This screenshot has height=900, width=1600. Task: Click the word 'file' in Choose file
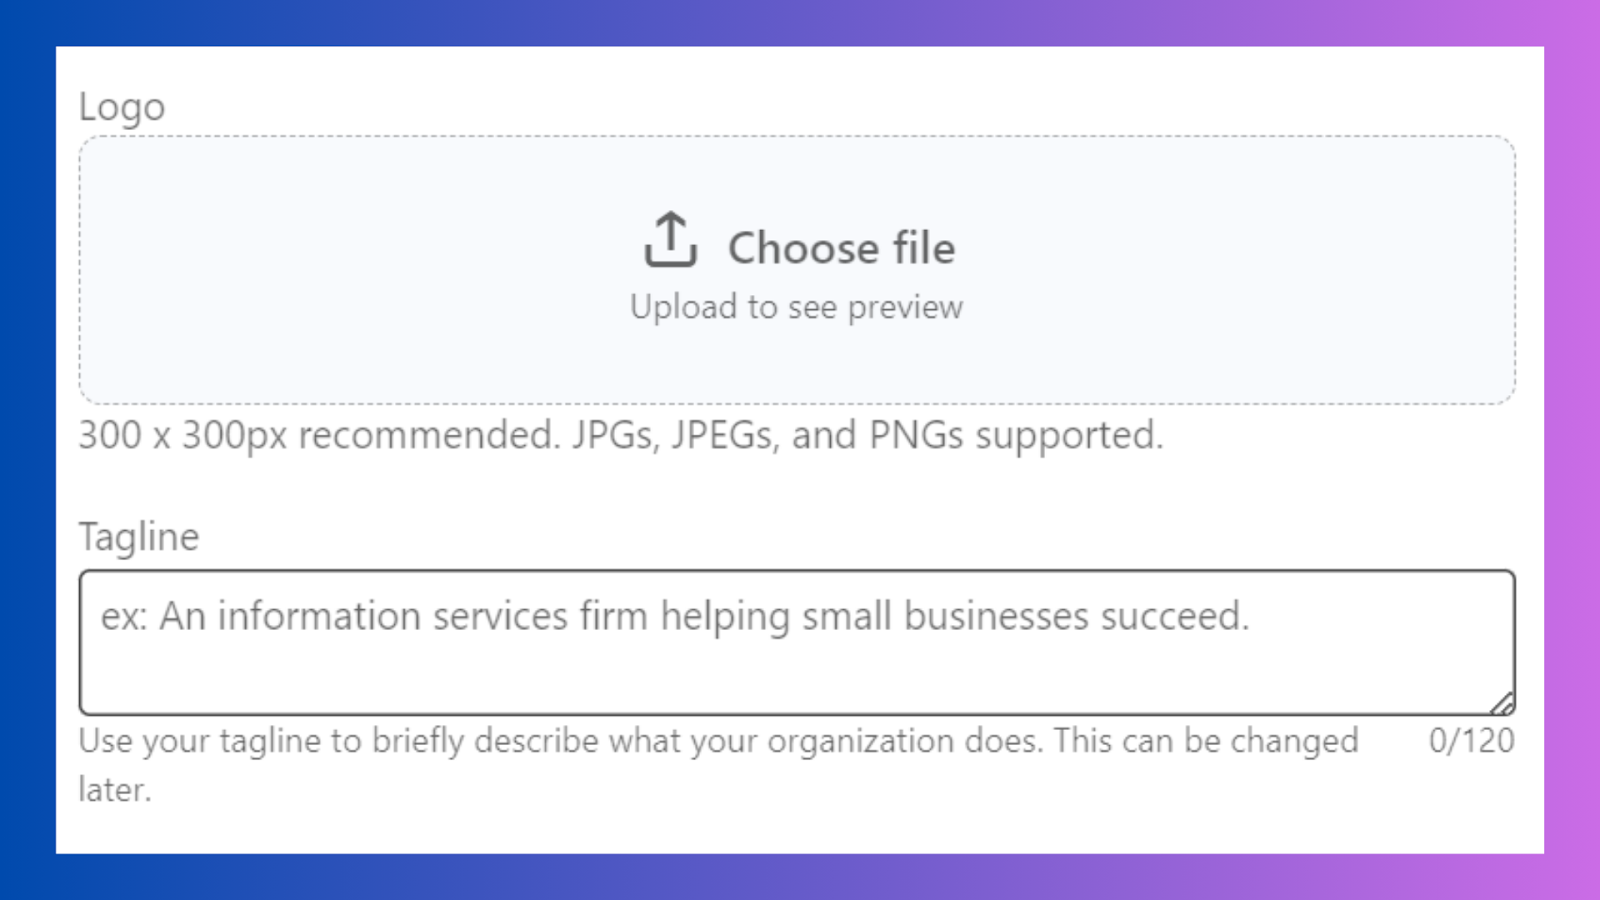[x=924, y=248]
